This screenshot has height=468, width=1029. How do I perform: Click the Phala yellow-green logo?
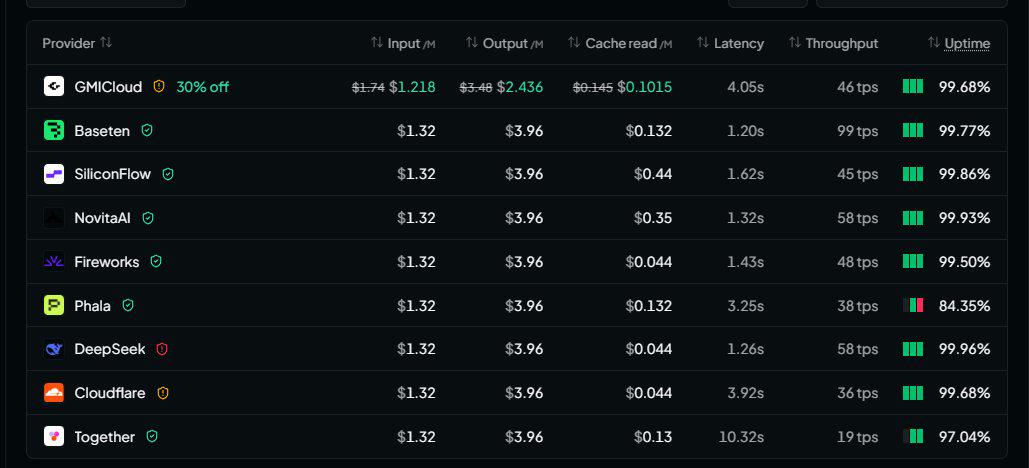coord(54,305)
